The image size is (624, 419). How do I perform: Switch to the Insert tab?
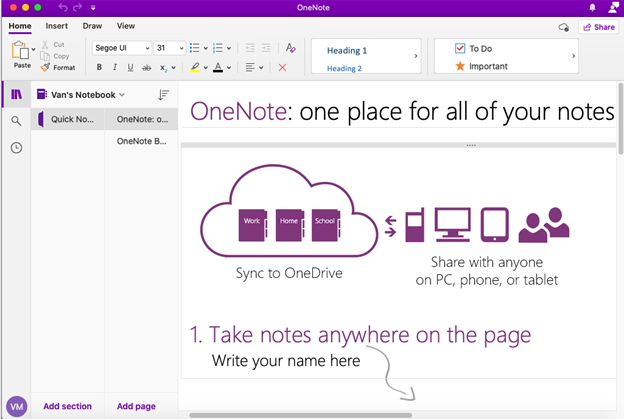click(57, 26)
